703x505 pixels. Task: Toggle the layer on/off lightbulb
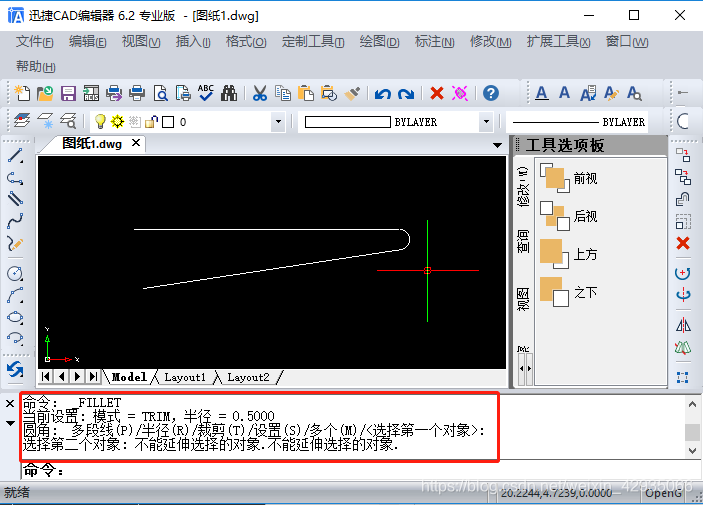click(x=100, y=122)
